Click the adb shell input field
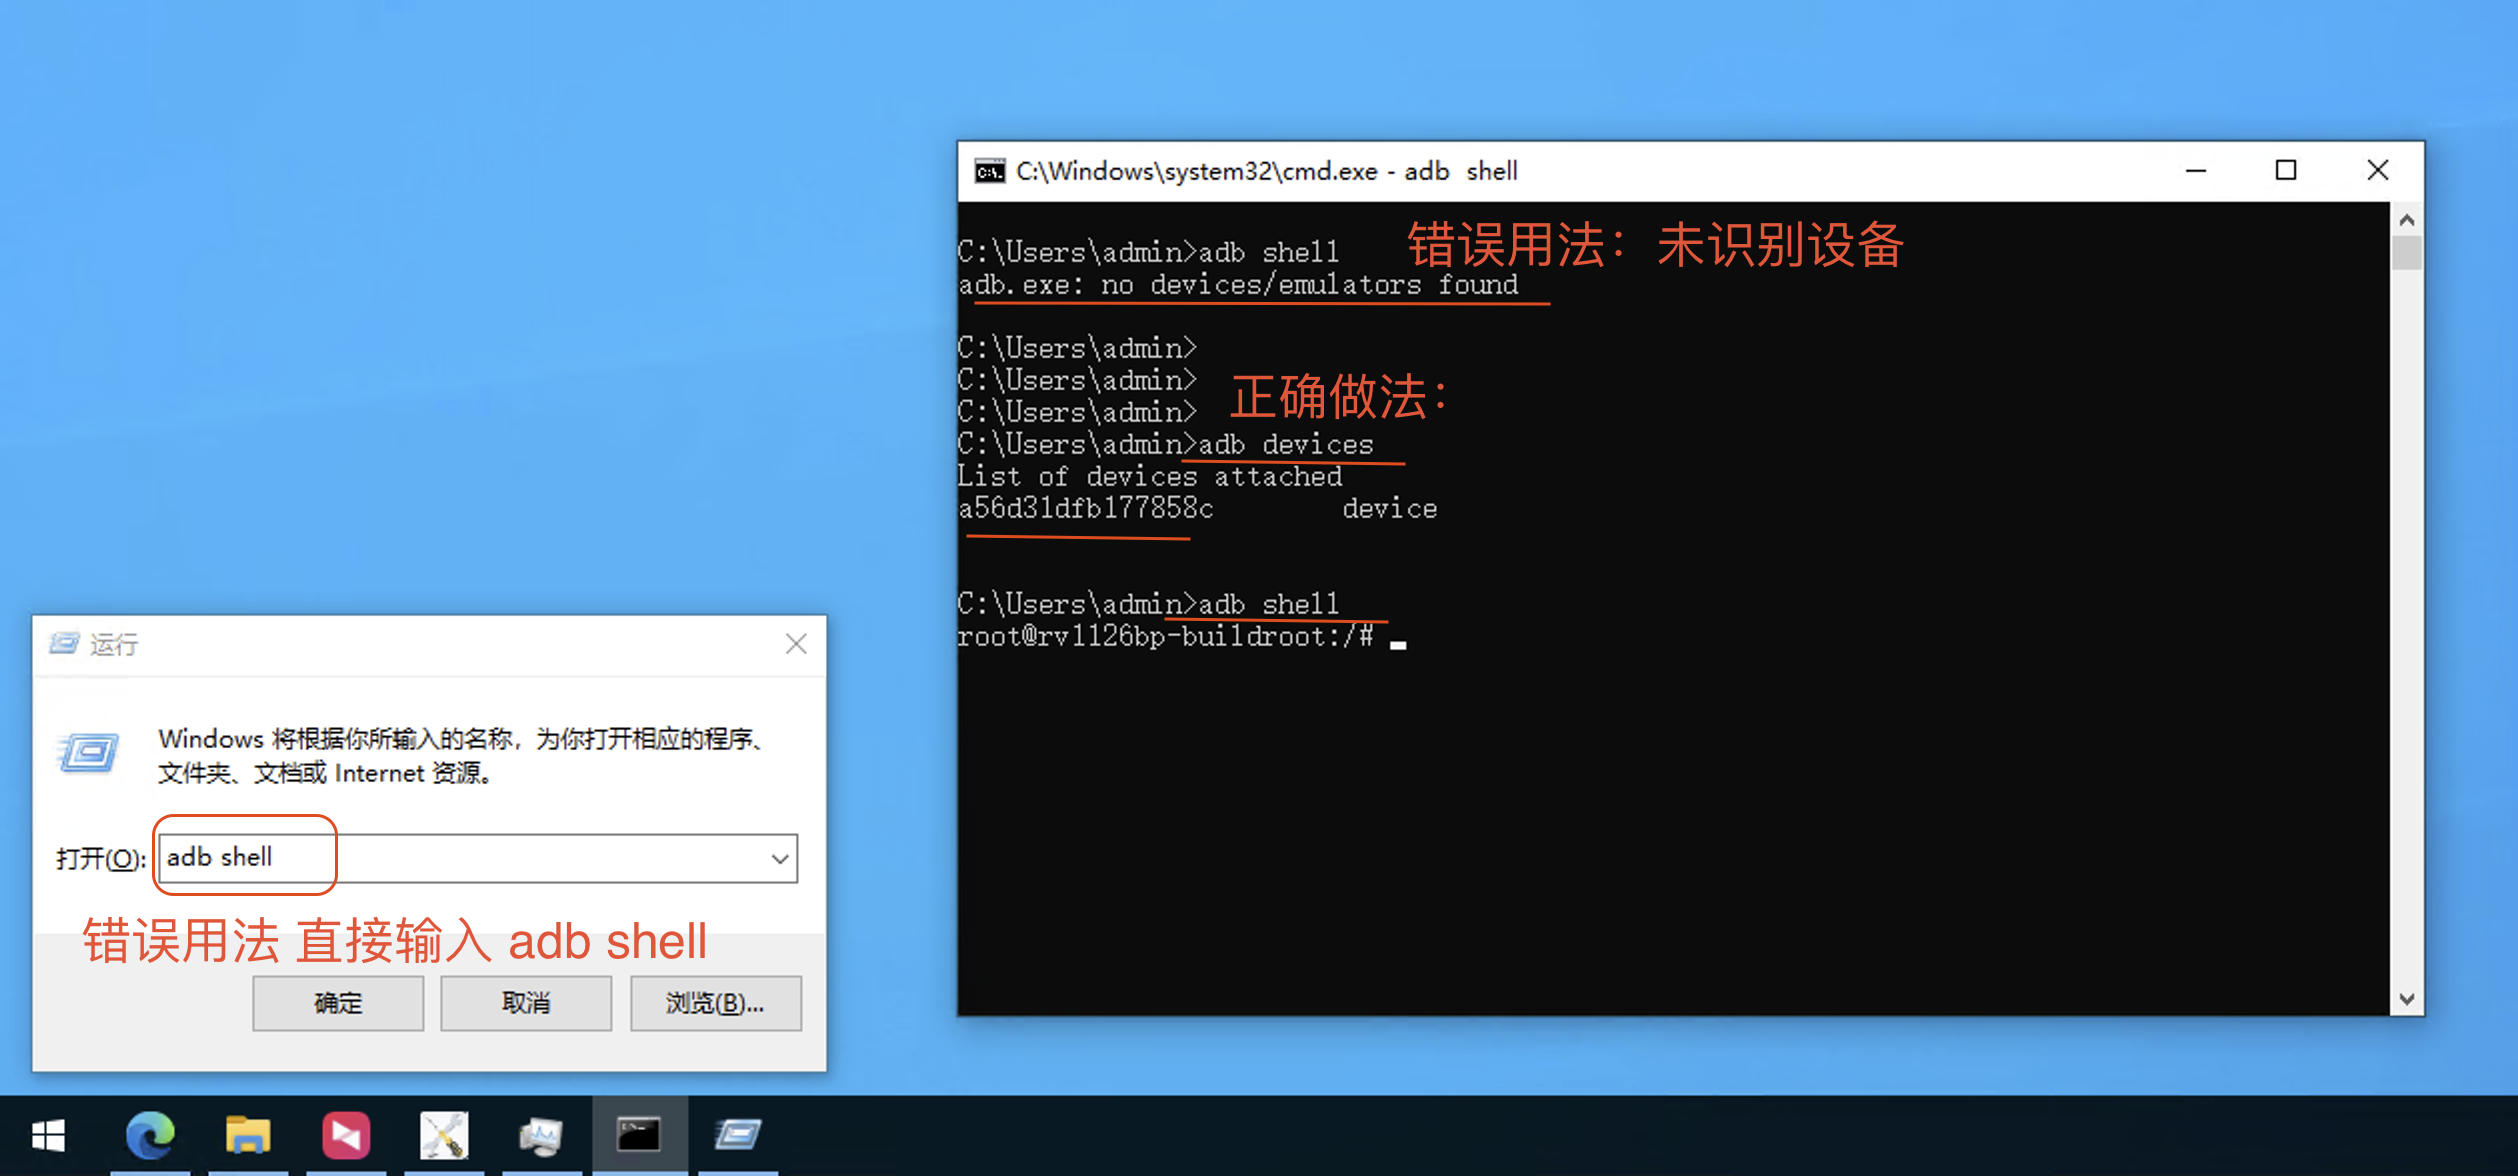Screen dimensions: 2518x1176 point(460,858)
